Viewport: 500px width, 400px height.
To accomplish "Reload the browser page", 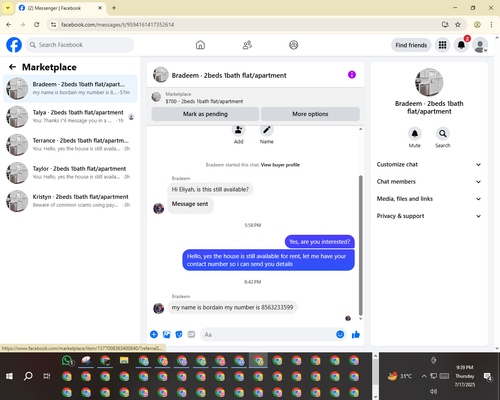I will click(37, 25).
